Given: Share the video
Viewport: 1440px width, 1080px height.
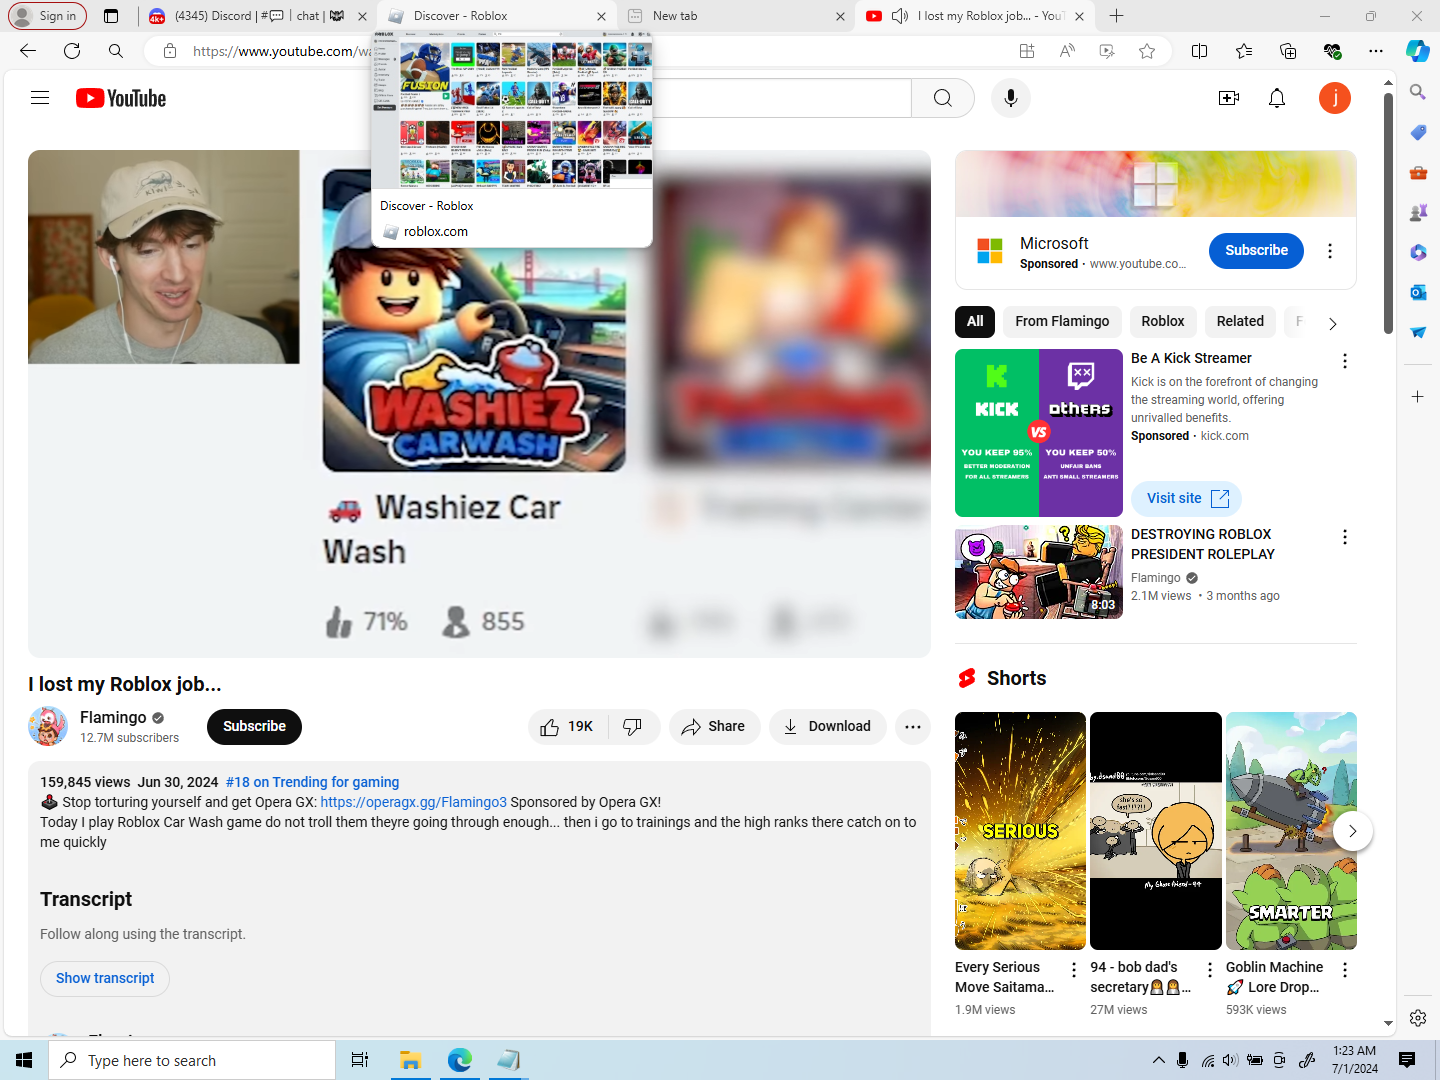Looking at the screenshot, I should point(714,727).
